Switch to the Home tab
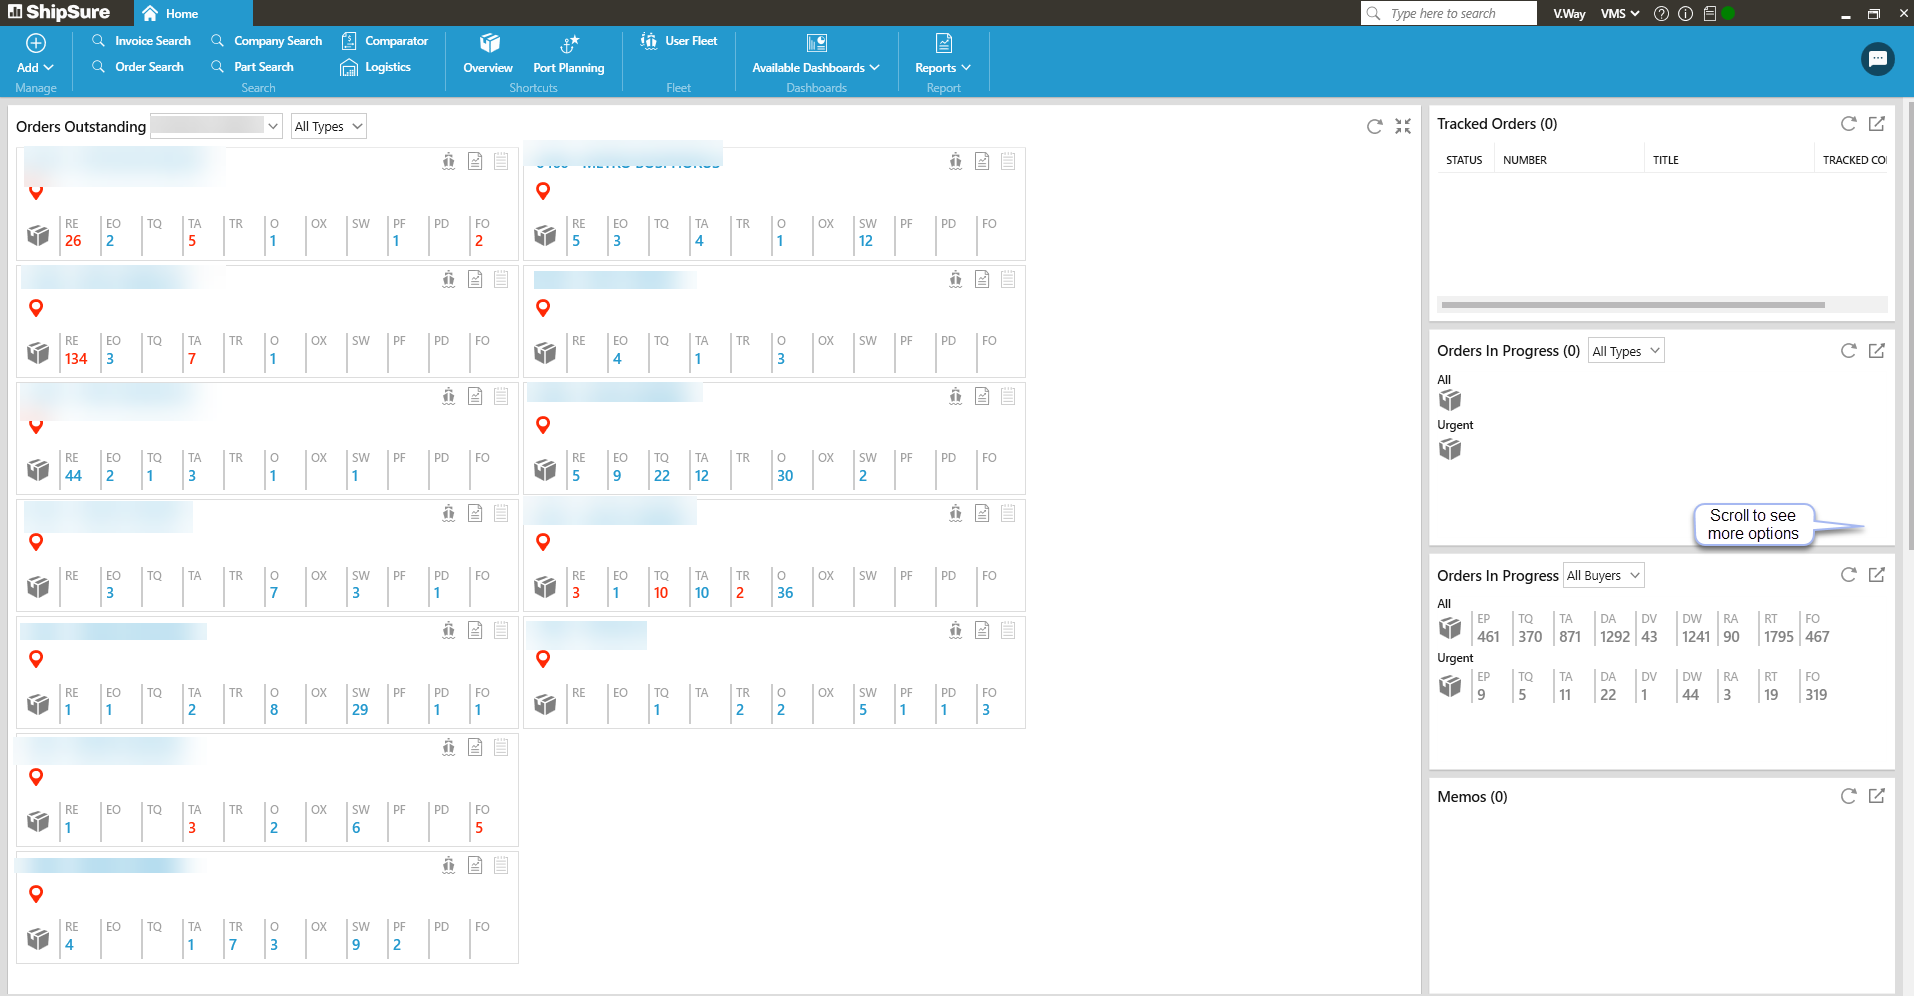This screenshot has height=996, width=1914. [170, 14]
